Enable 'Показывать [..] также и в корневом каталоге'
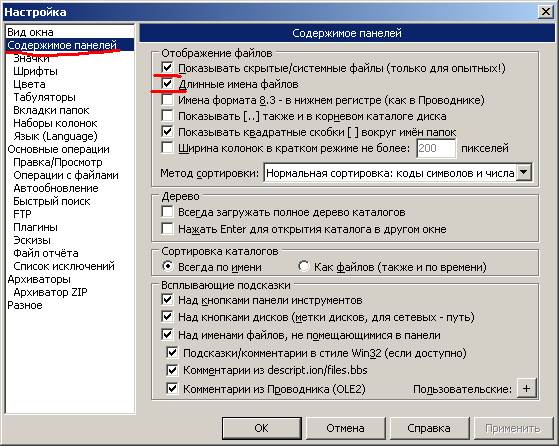The height and width of the screenshot is (446, 559). [167, 116]
